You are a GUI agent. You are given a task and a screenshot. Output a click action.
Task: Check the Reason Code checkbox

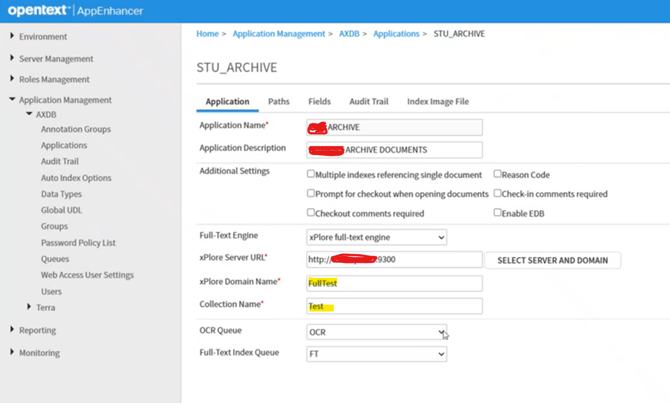(498, 174)
